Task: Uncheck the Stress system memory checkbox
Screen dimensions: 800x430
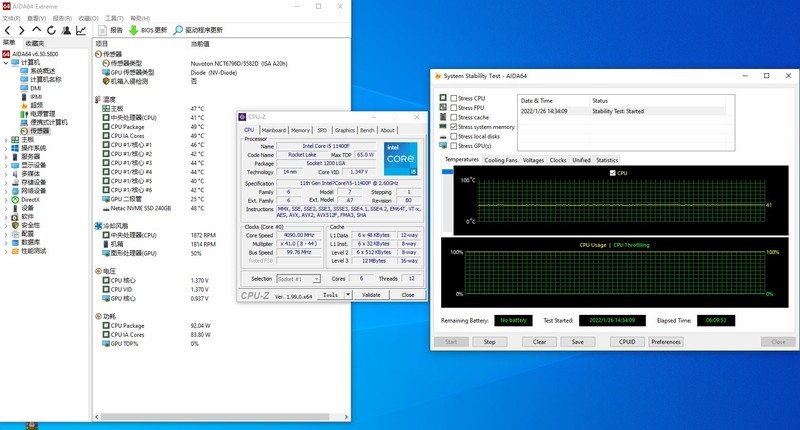Action: [x=454, y=127]
